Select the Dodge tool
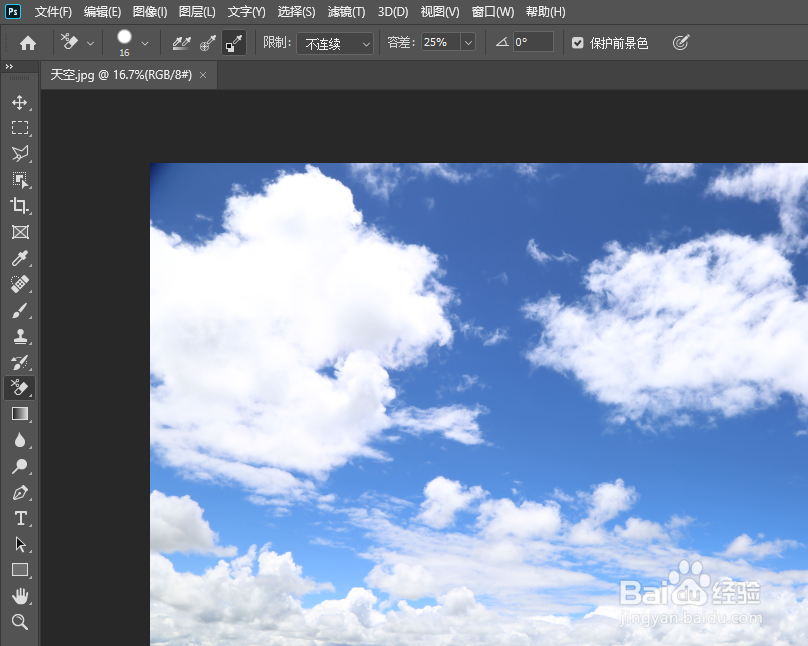The width and height of the screenshot is (808, 646). point(20,466)
